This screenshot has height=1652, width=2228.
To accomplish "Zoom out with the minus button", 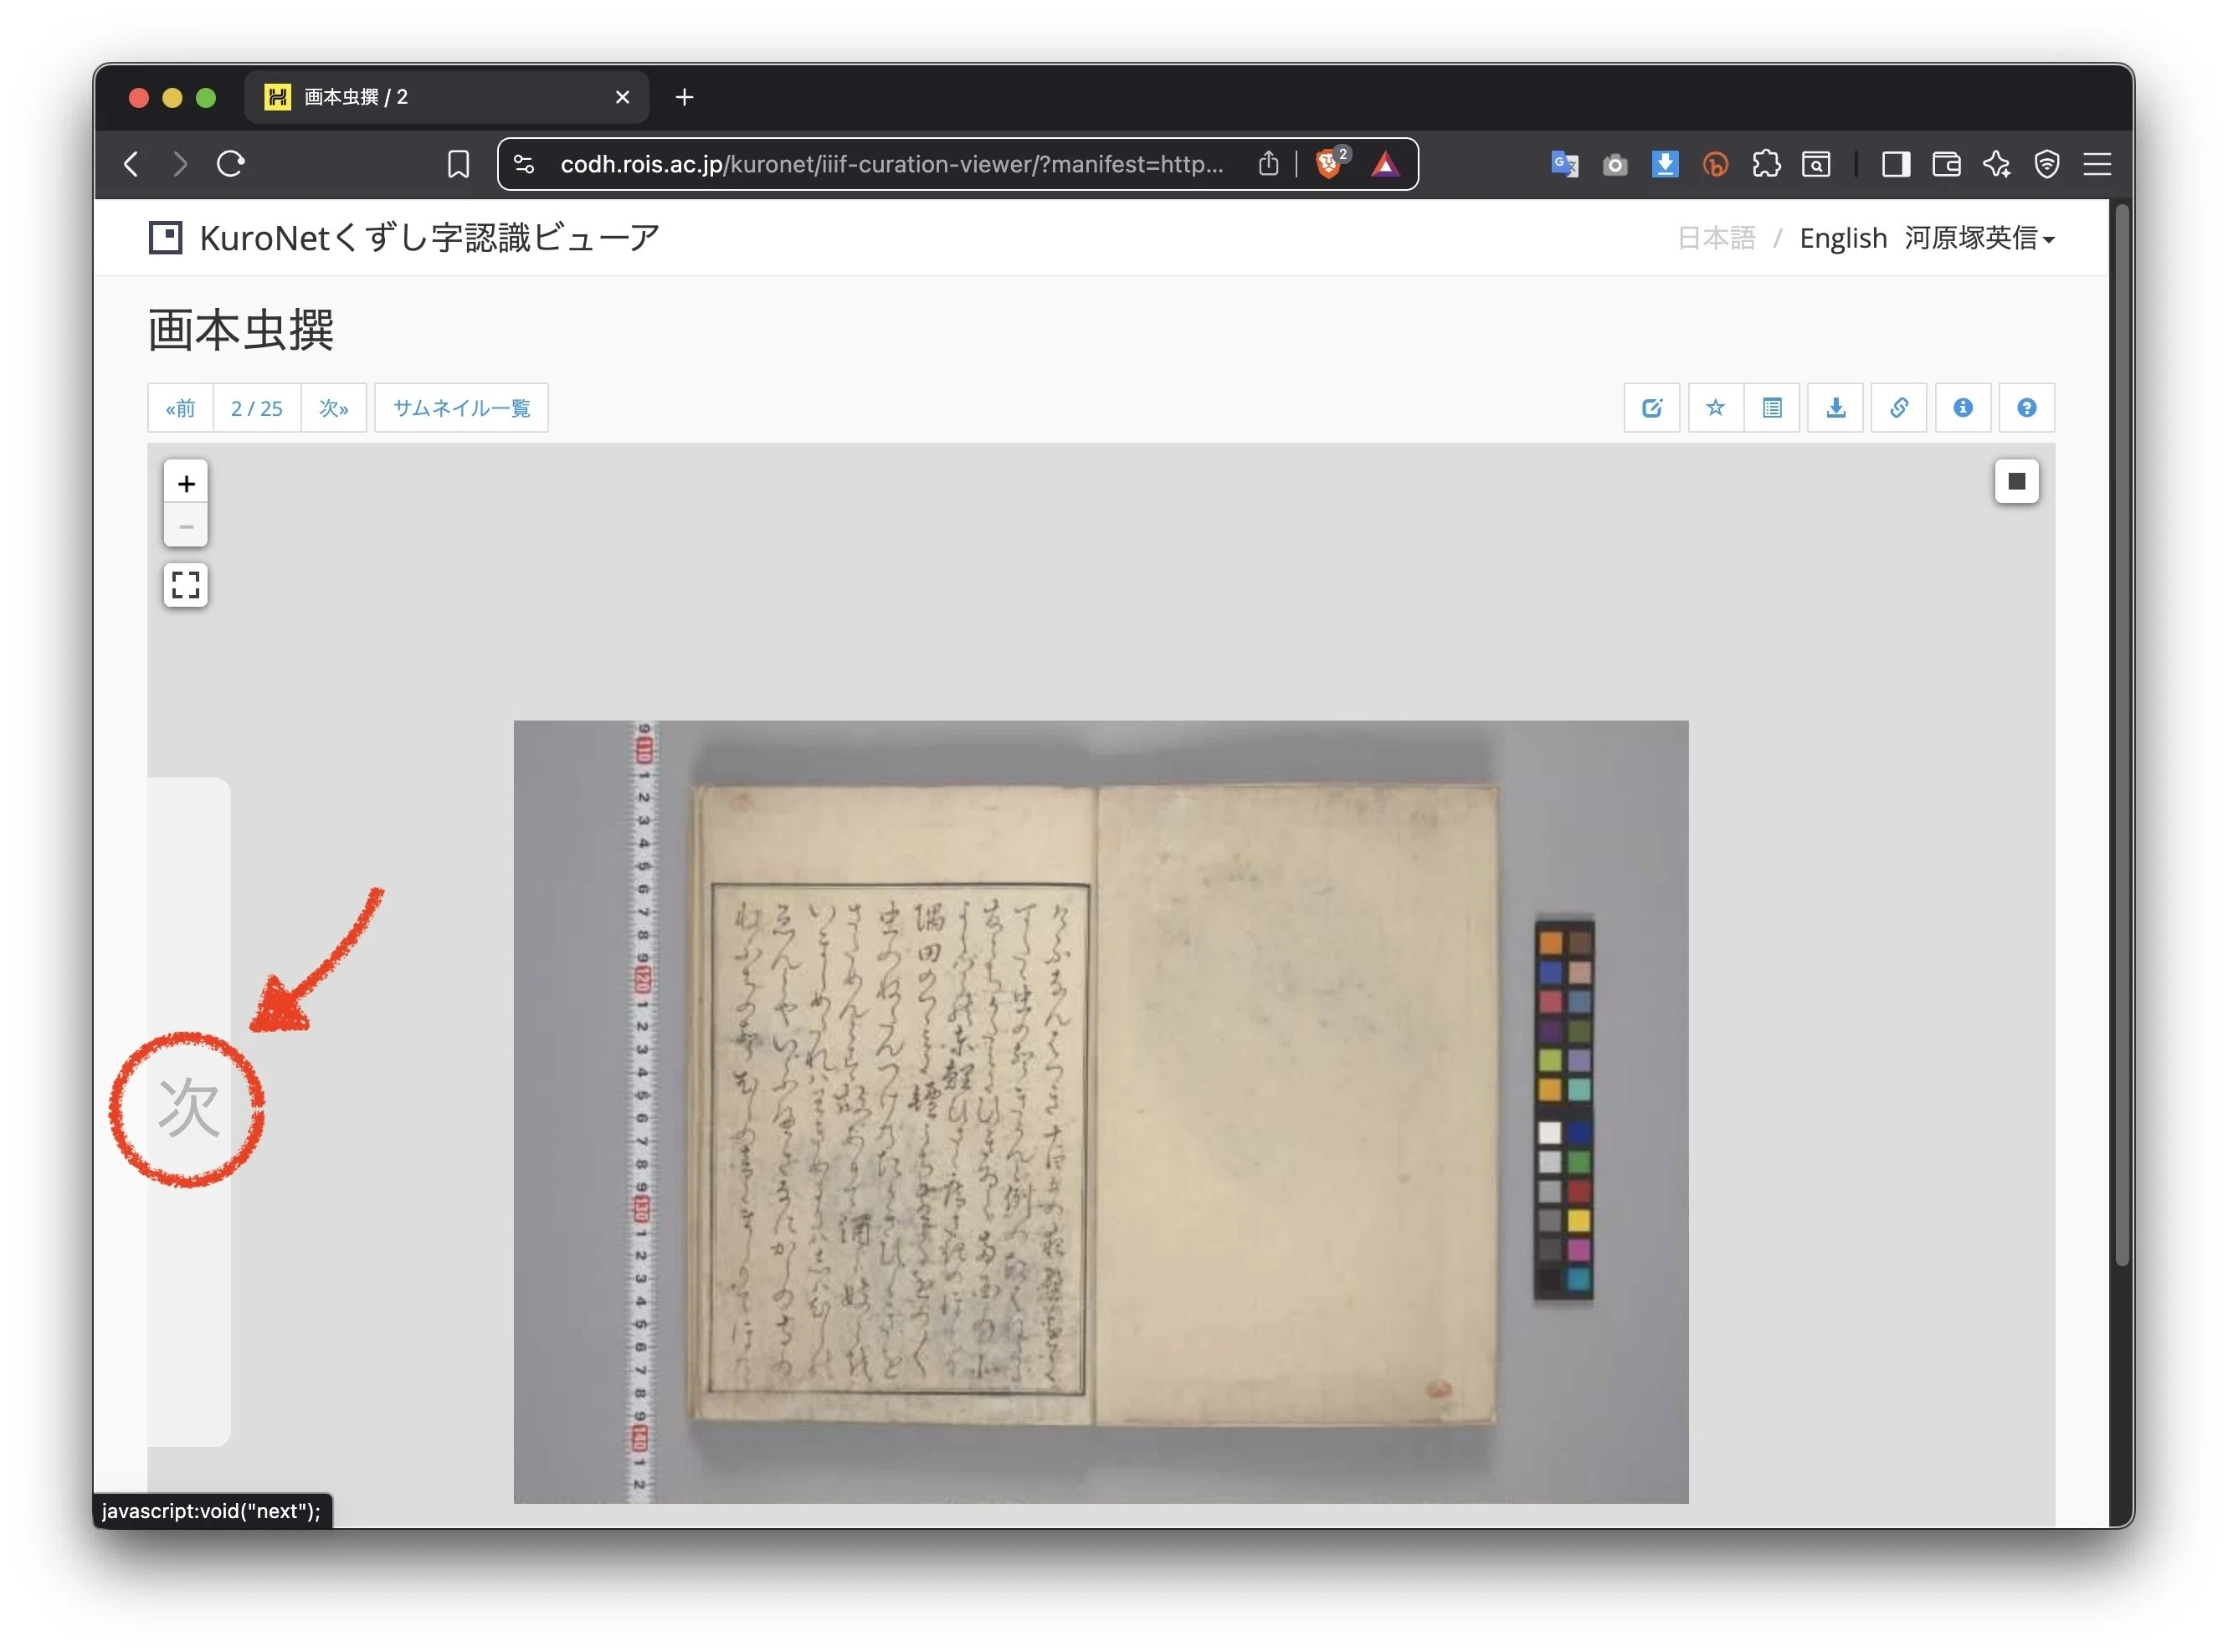I will click(x=186, y=526).
